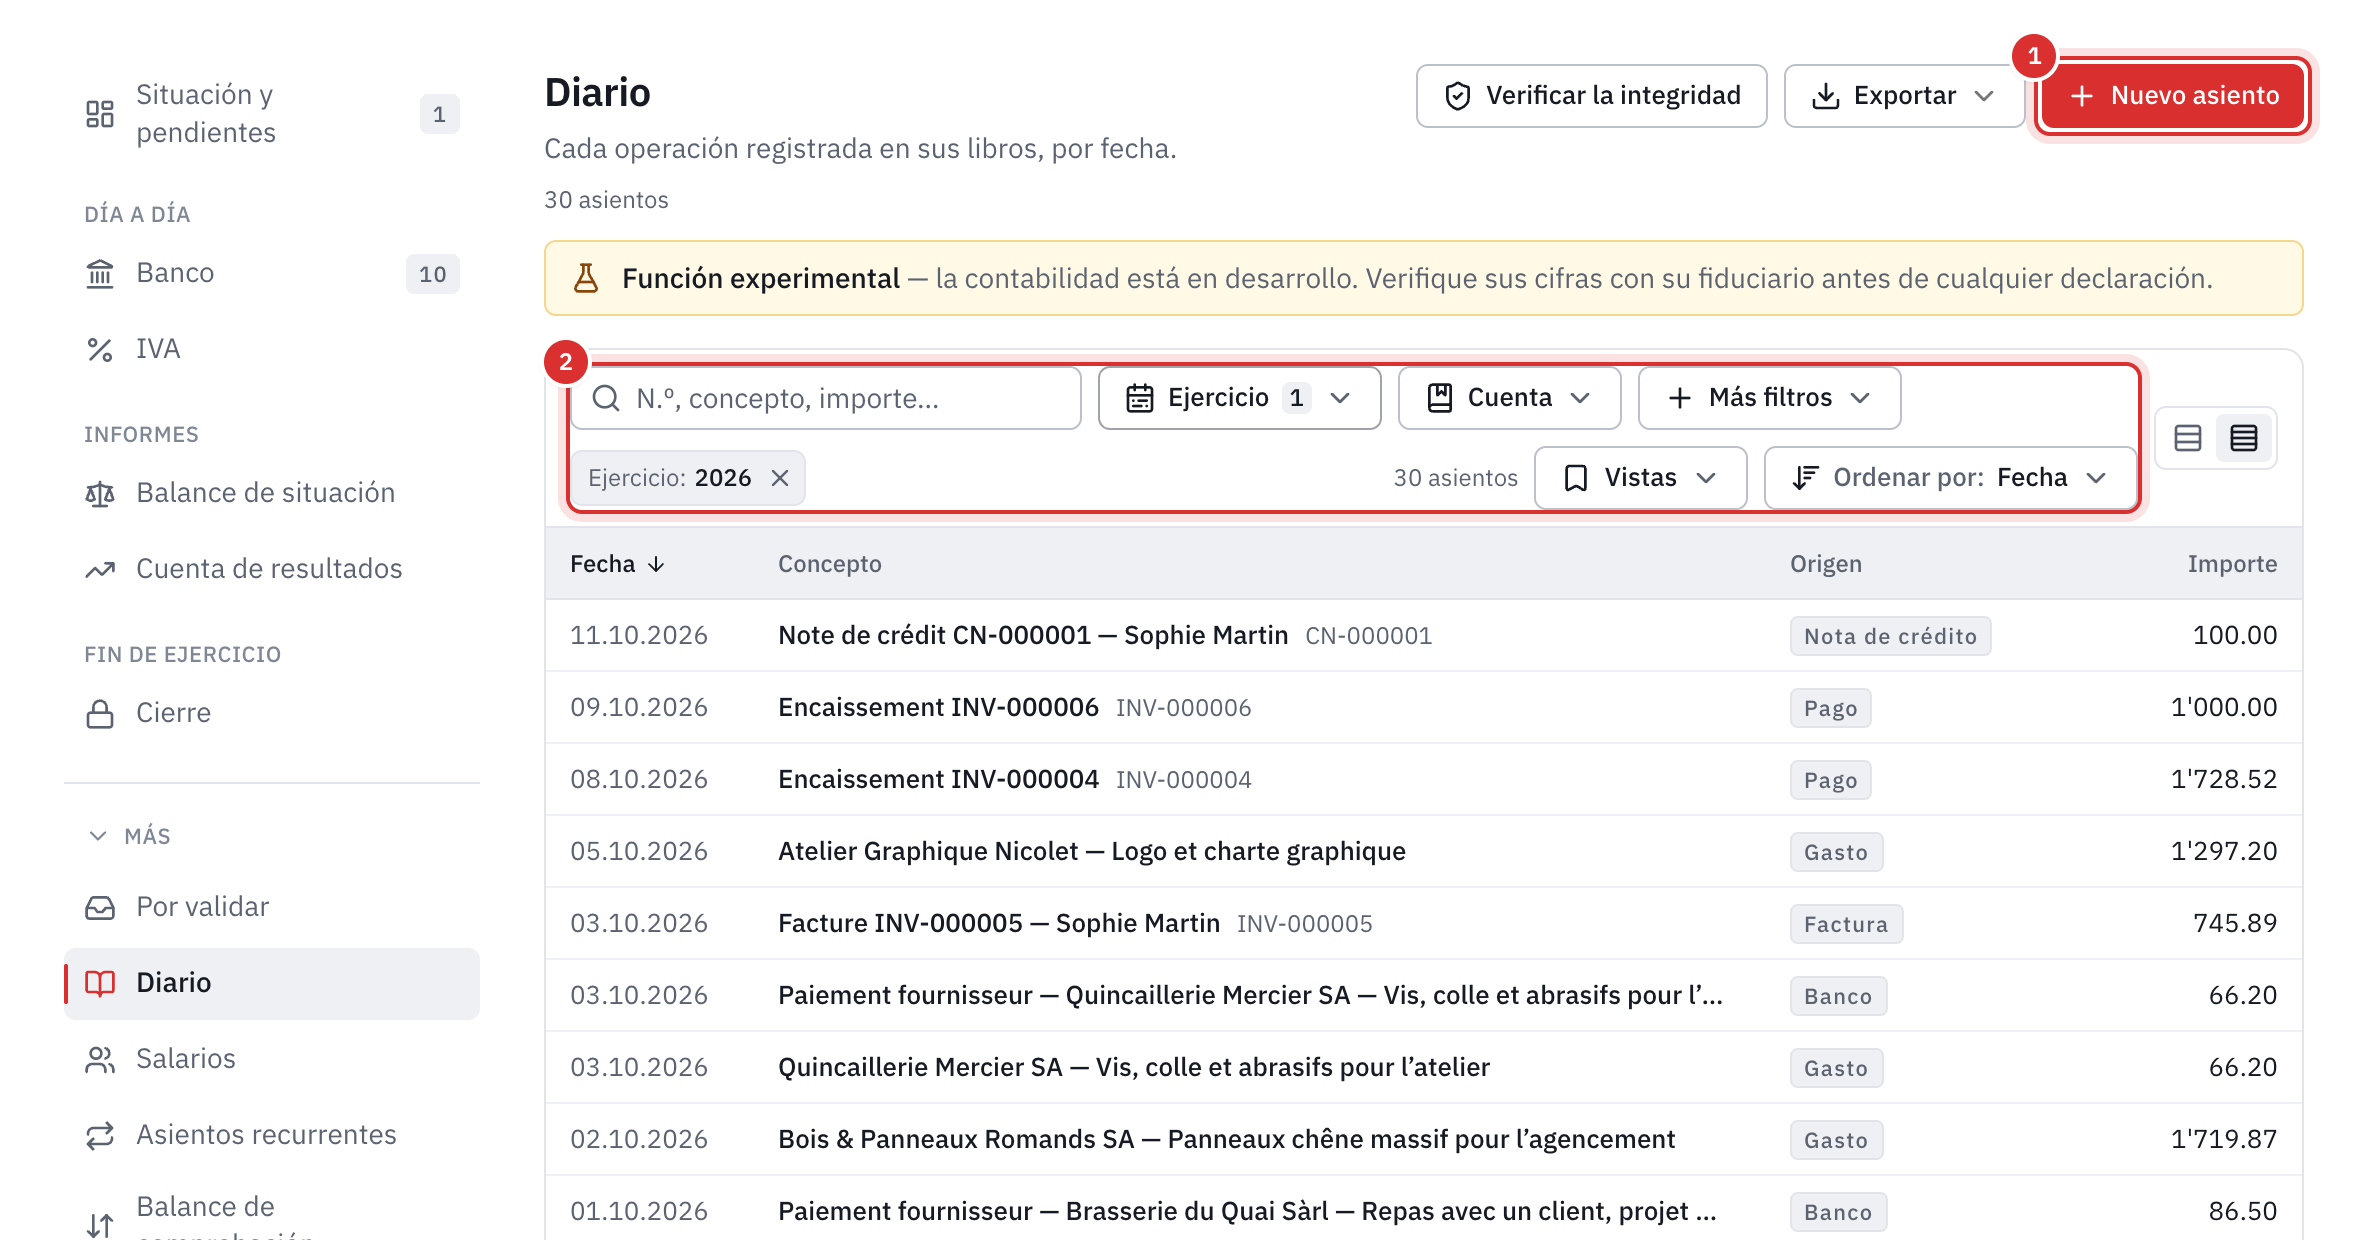Open the Exportar dropdown menu

1904,96
